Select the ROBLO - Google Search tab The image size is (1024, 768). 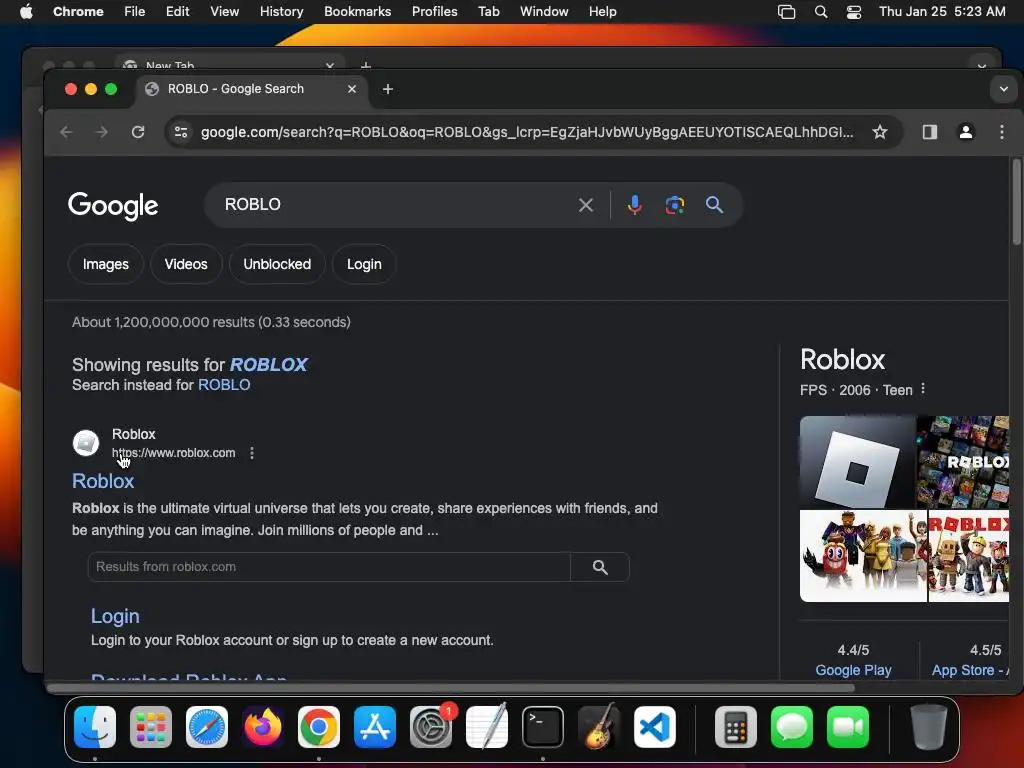[x=252, y=89]
